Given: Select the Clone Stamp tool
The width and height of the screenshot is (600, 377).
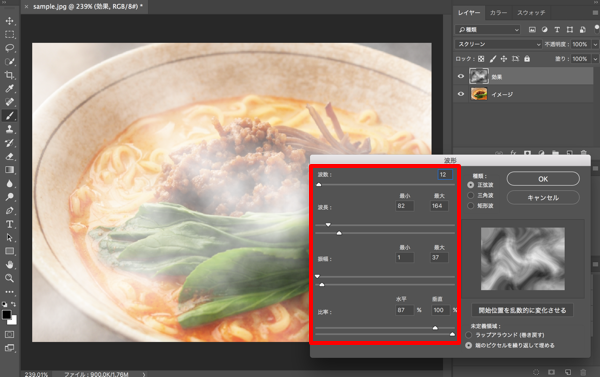Looking at the screenshot, I should coord(10,129).
